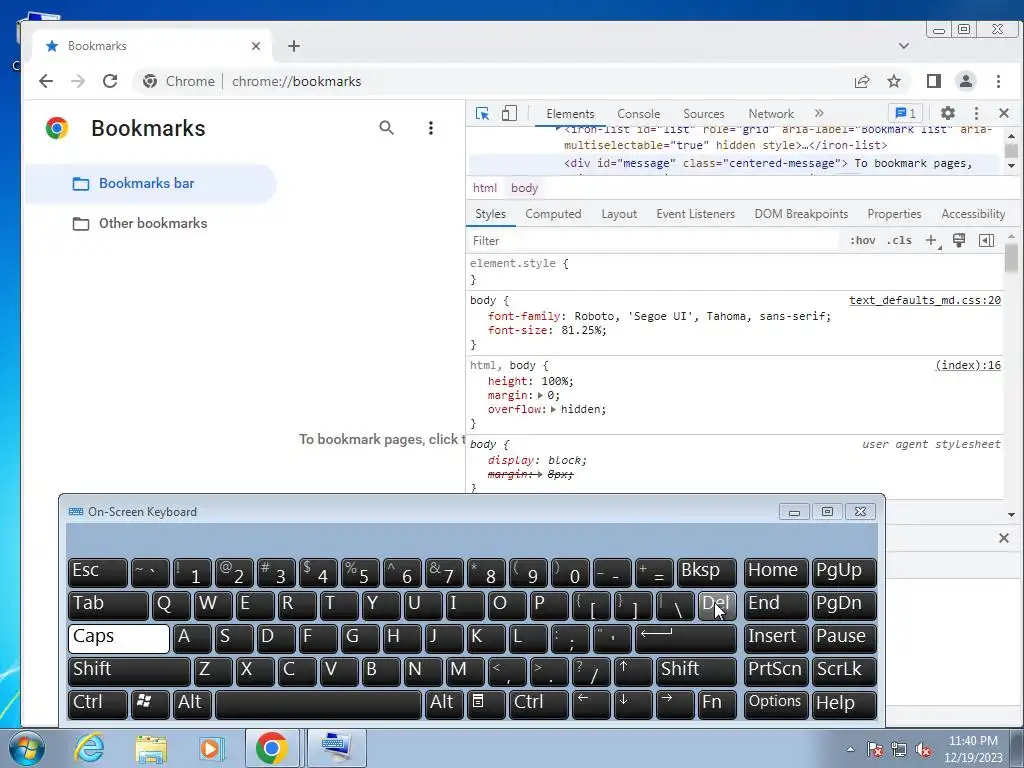Toggle the computed styles sidebar icon
The width and height of the screenshot is (1024, 768).
coord(986,240)
